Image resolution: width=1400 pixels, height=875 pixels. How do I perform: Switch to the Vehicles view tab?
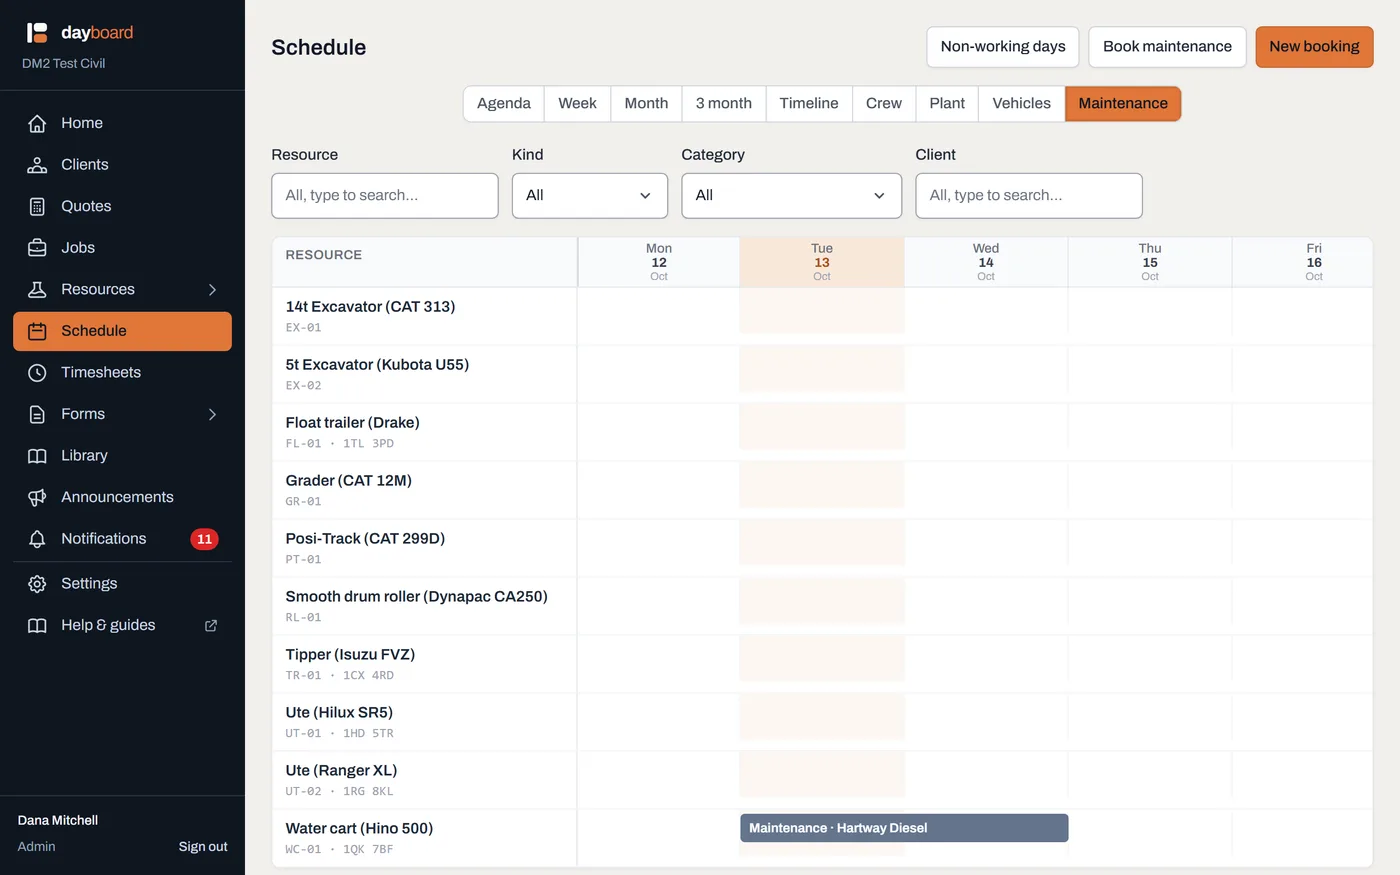point(1021,103)
